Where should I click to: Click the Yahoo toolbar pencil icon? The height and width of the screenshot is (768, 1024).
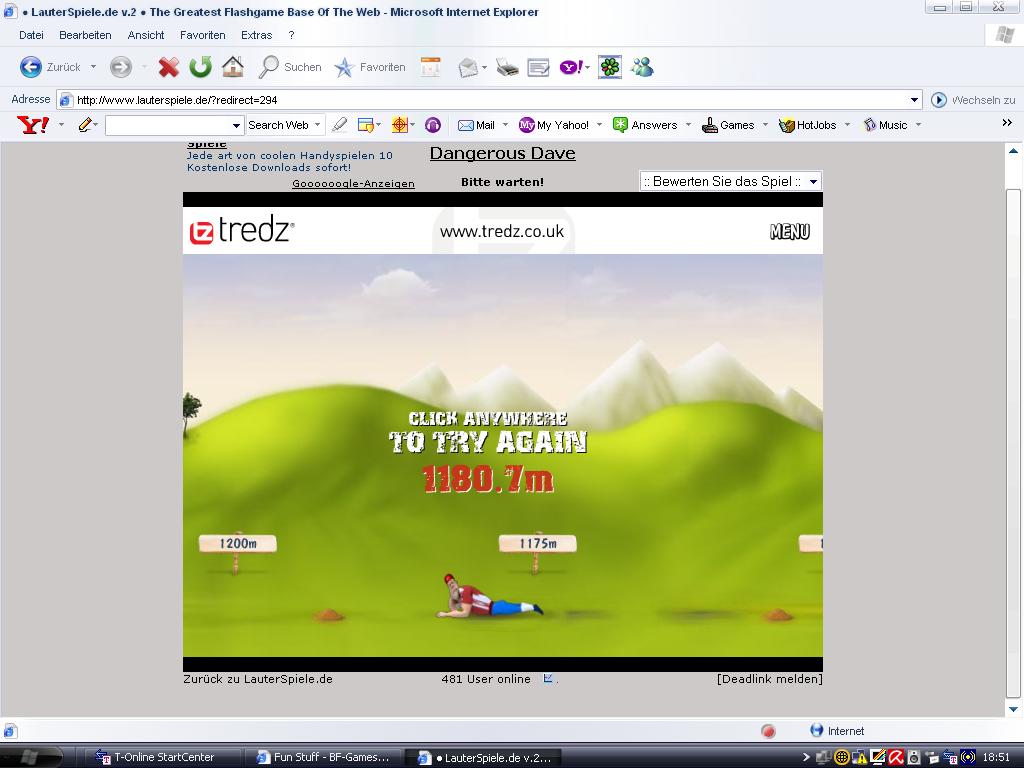coord(84,125)
